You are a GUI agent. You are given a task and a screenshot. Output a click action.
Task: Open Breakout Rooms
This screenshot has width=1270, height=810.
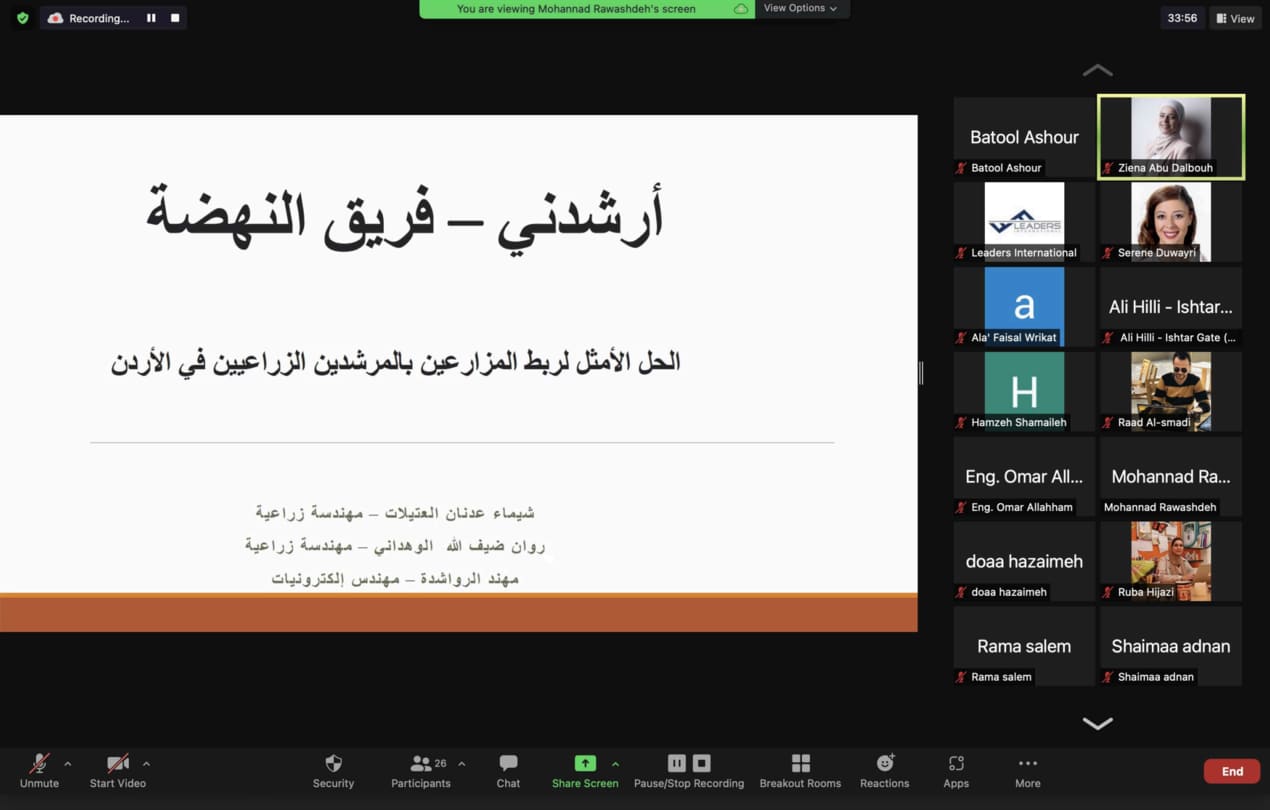(800, 771)
